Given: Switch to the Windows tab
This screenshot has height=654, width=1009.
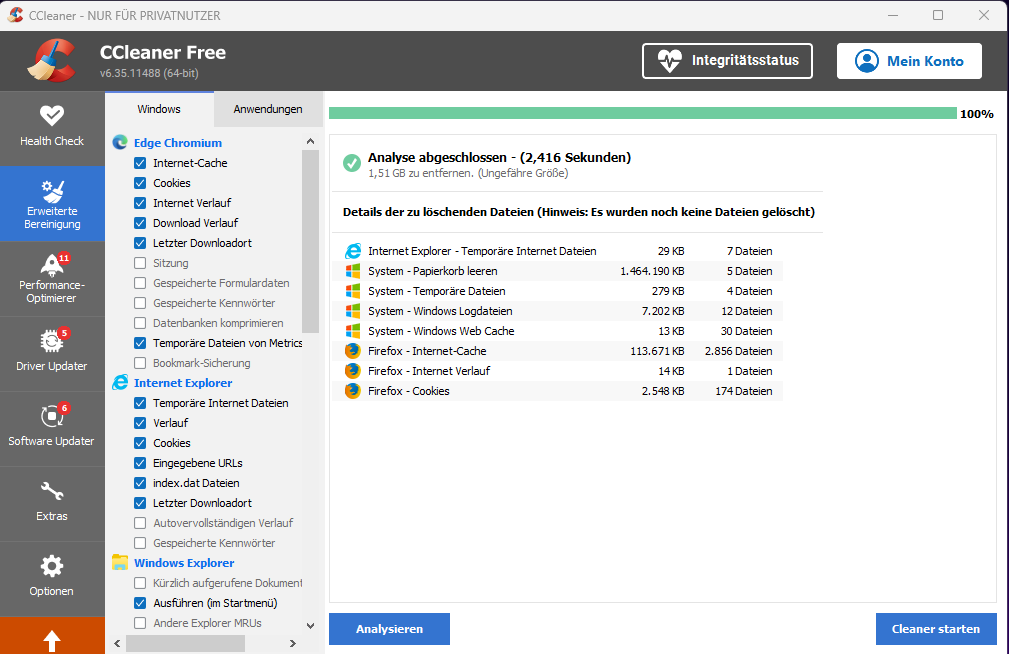Looking at the screenshot, I should click(x=159, y=109).
